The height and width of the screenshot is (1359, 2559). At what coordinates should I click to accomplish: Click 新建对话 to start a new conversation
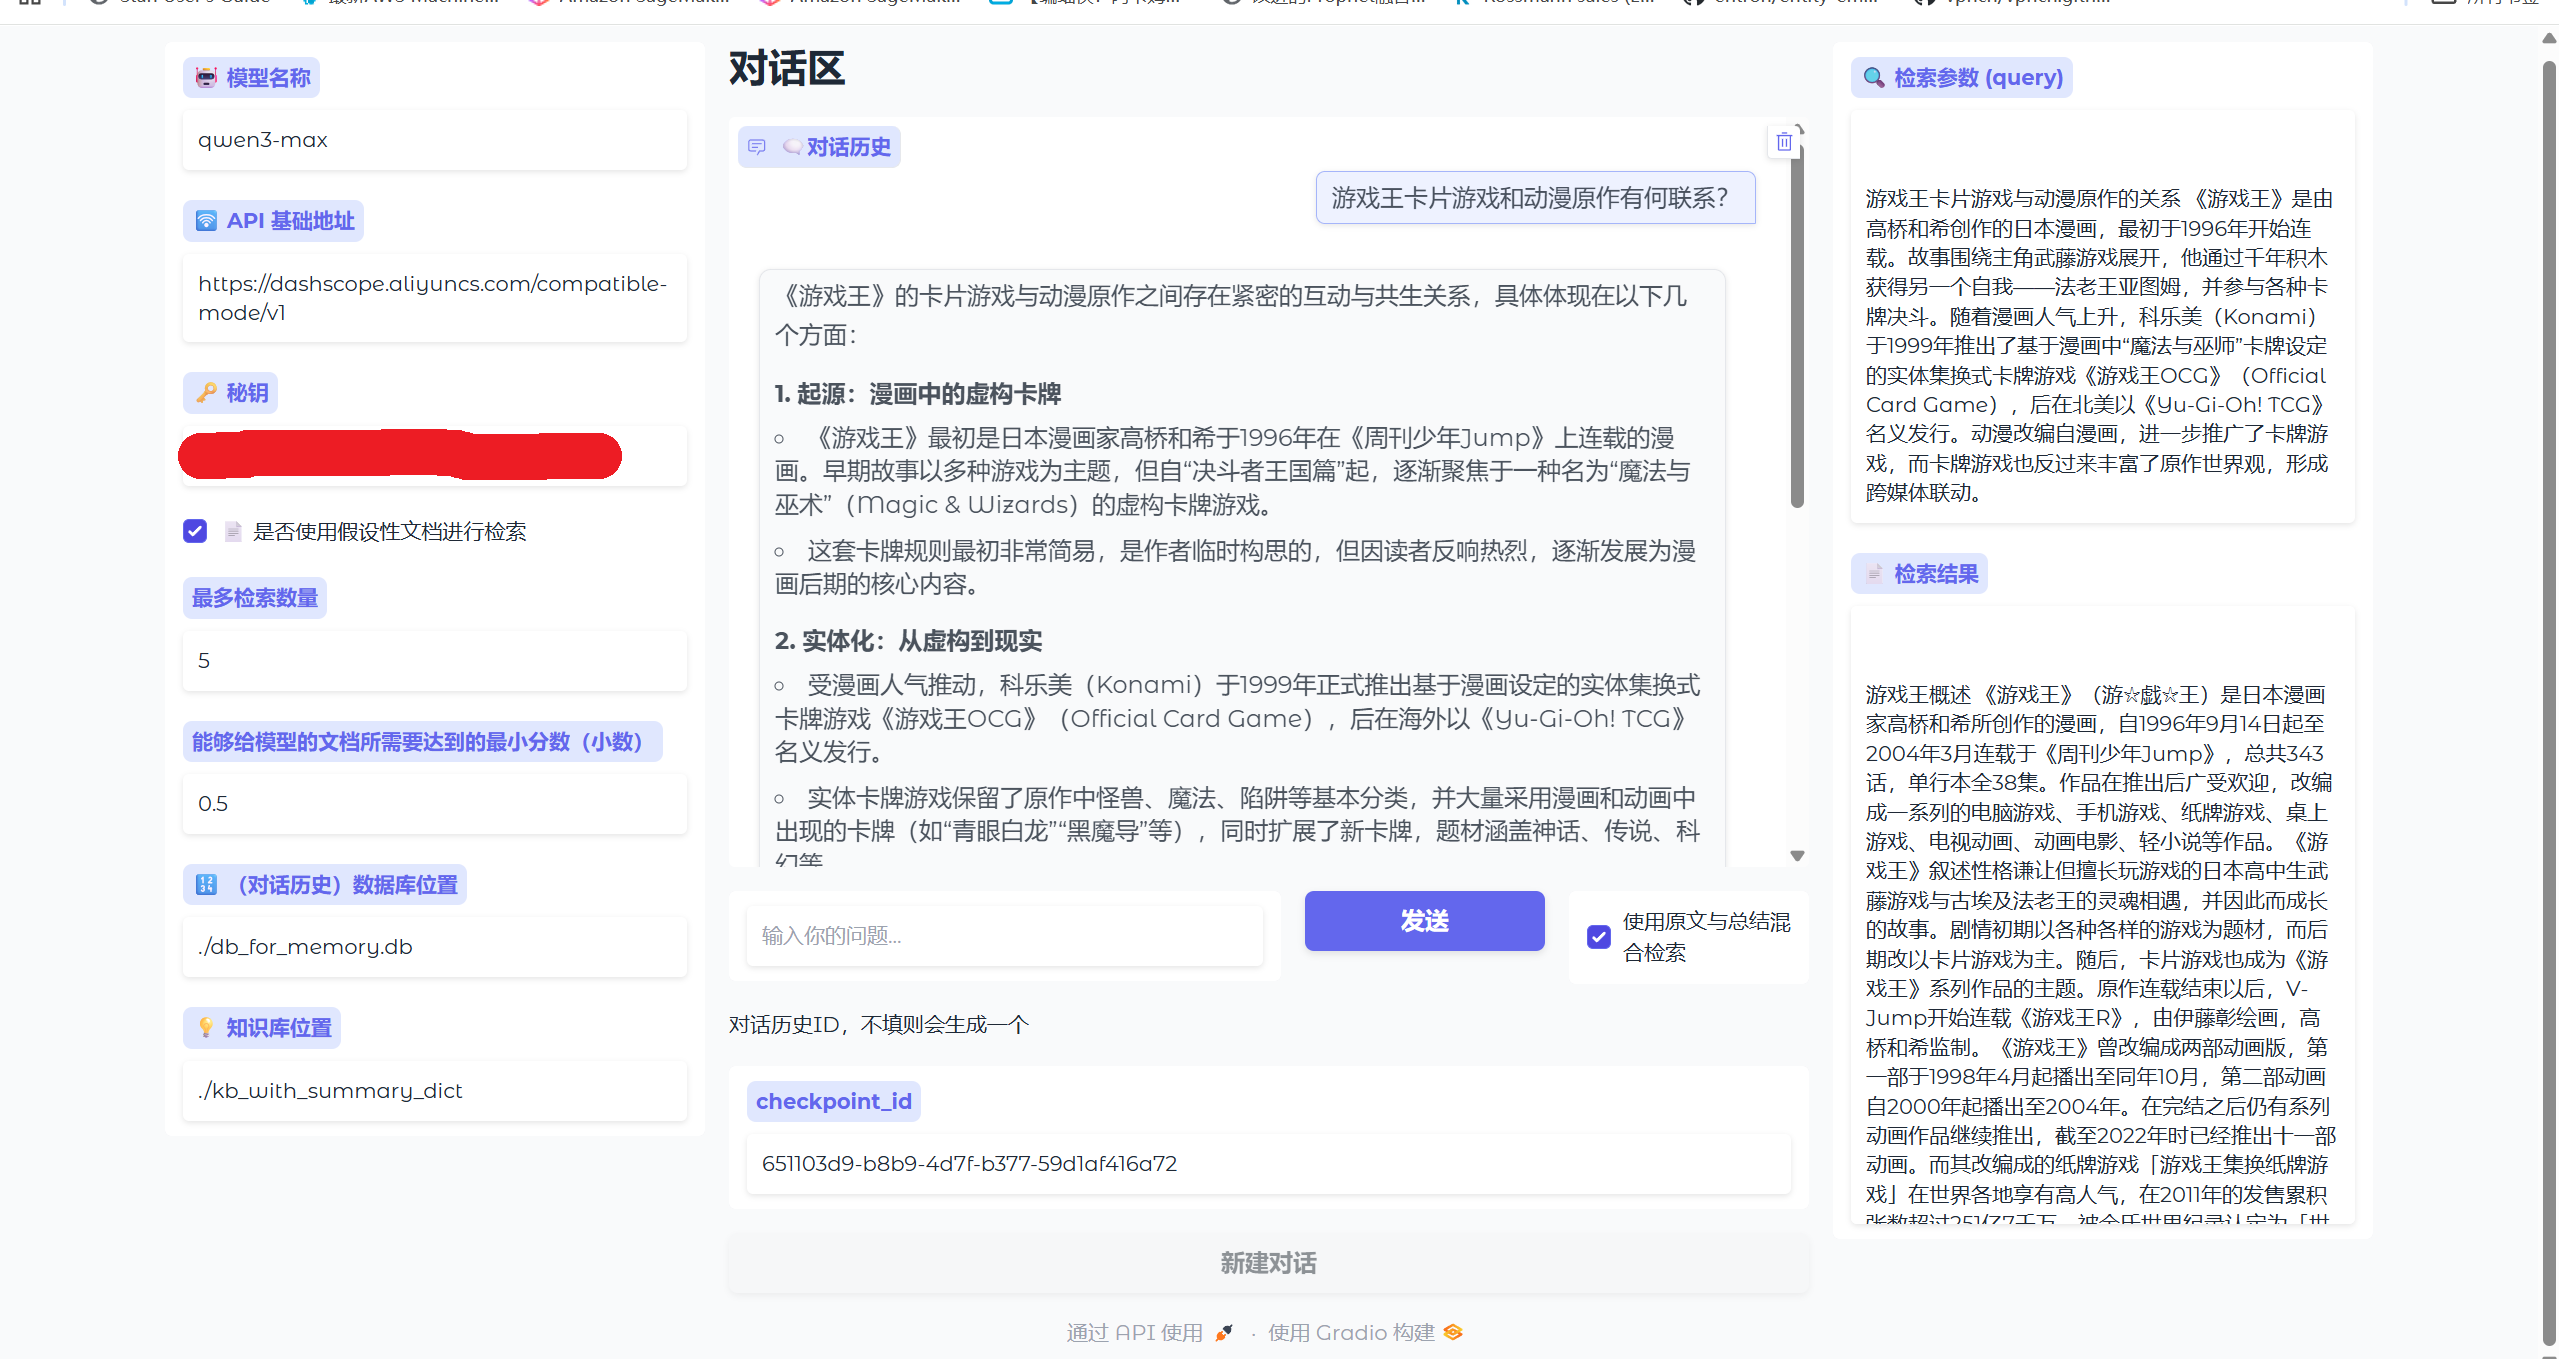[1266, 1262]
